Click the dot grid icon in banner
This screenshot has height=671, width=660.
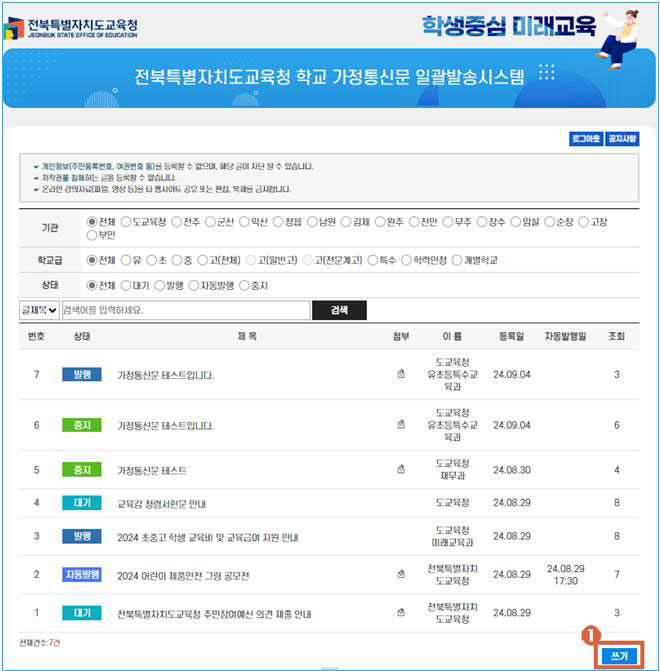coord(546,72)
